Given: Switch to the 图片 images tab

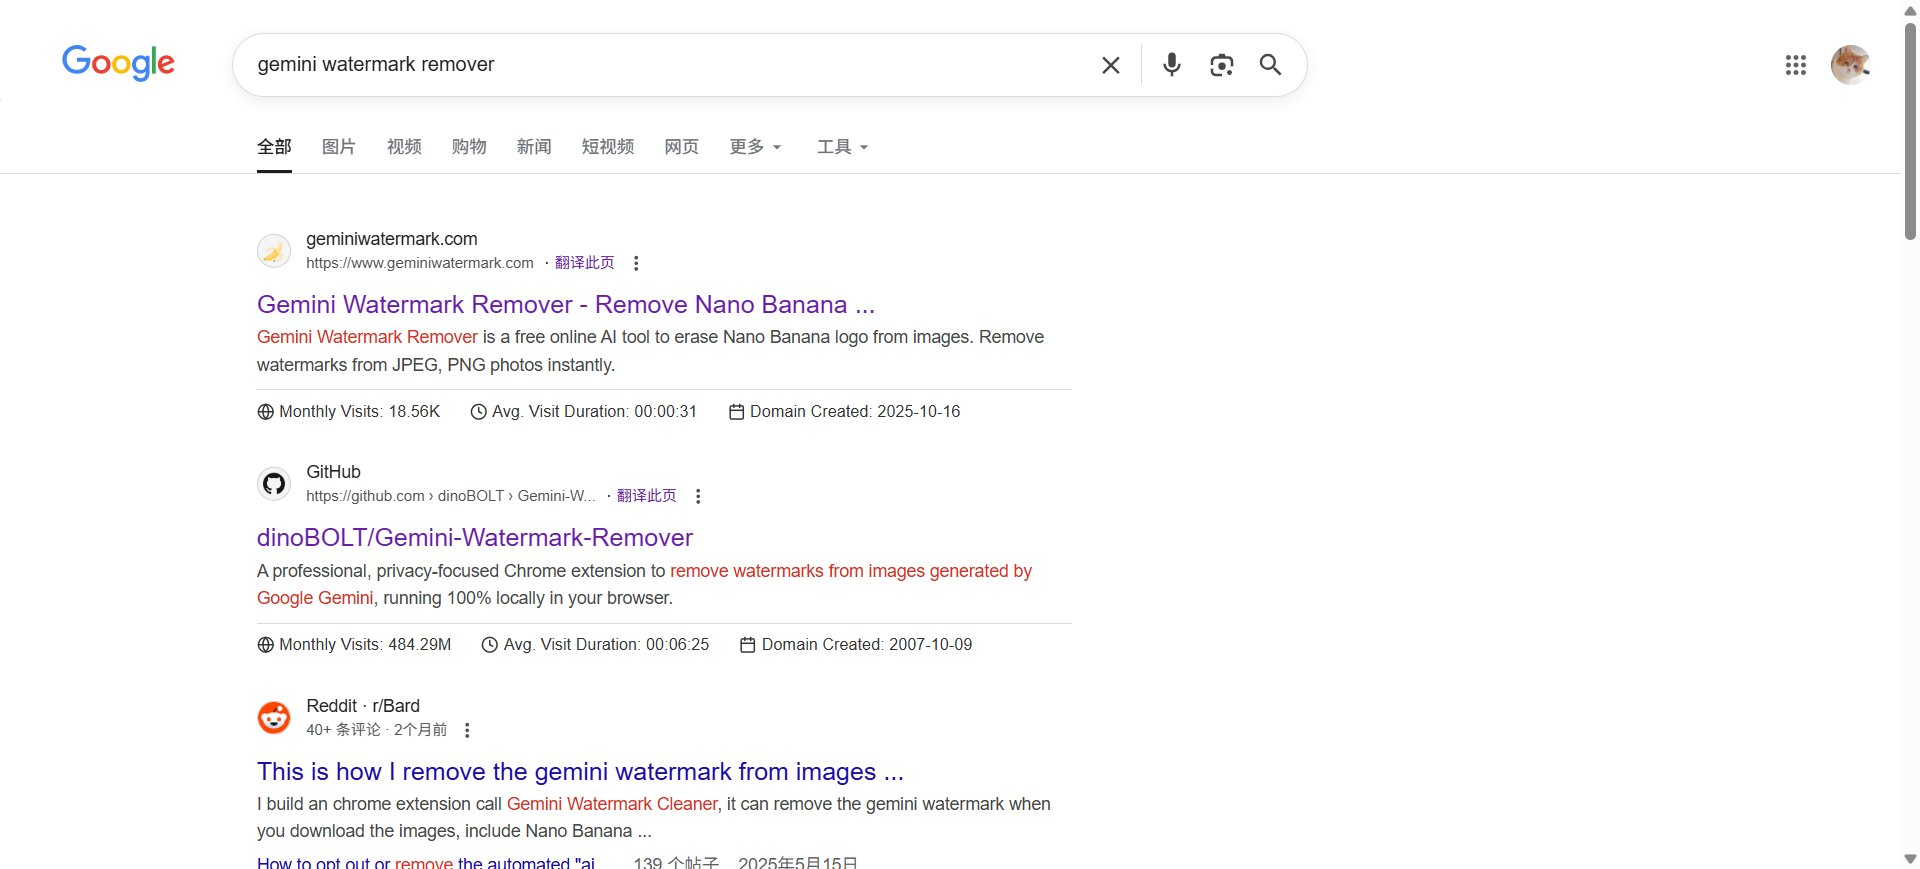Looking at the screenshot, I should (x=339, y=147).
